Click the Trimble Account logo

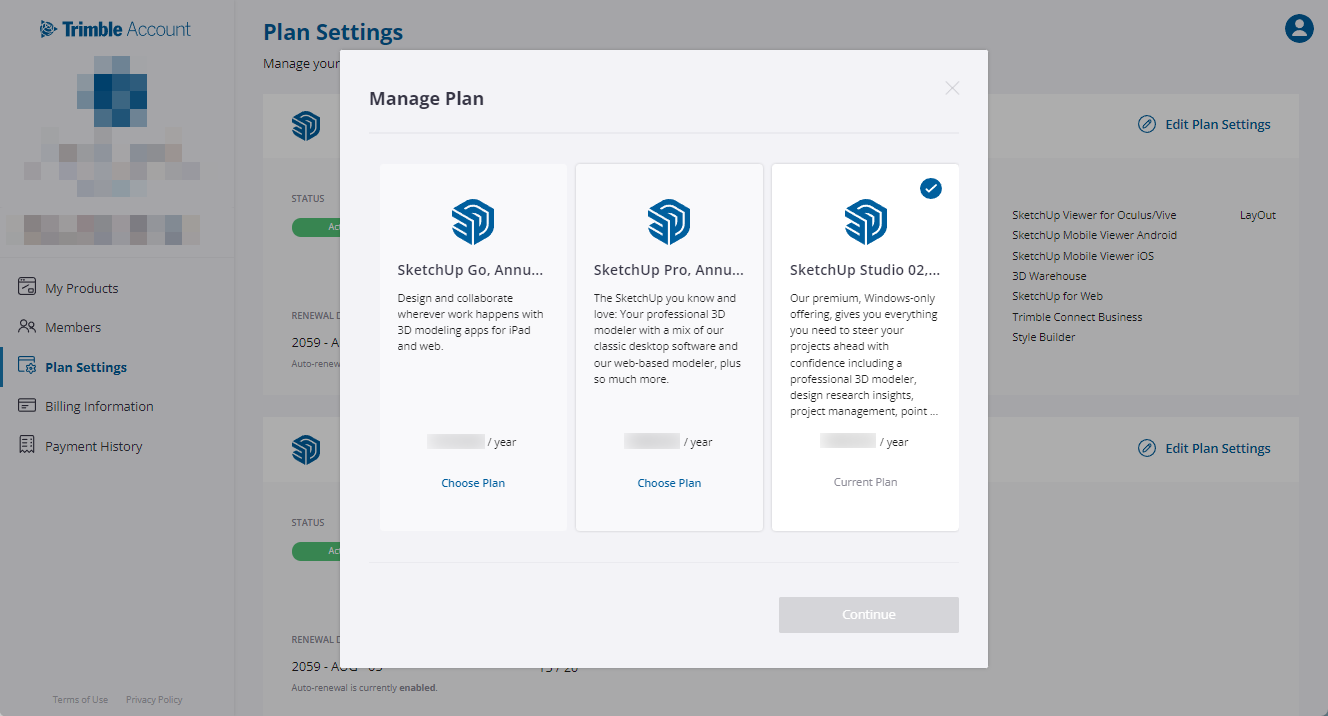pos(115,29)
